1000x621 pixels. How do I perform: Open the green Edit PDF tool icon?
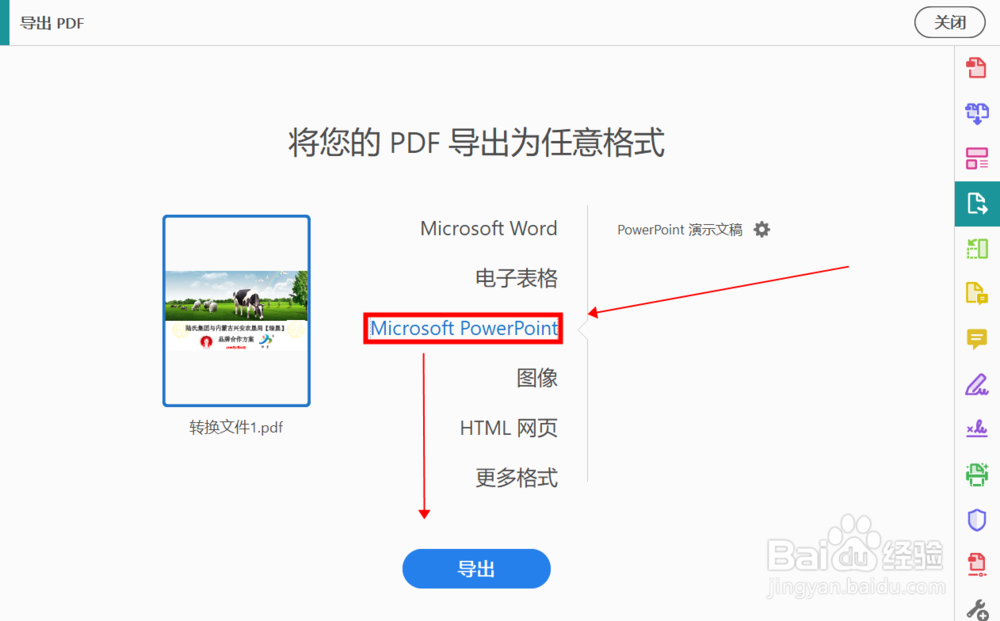976,249
